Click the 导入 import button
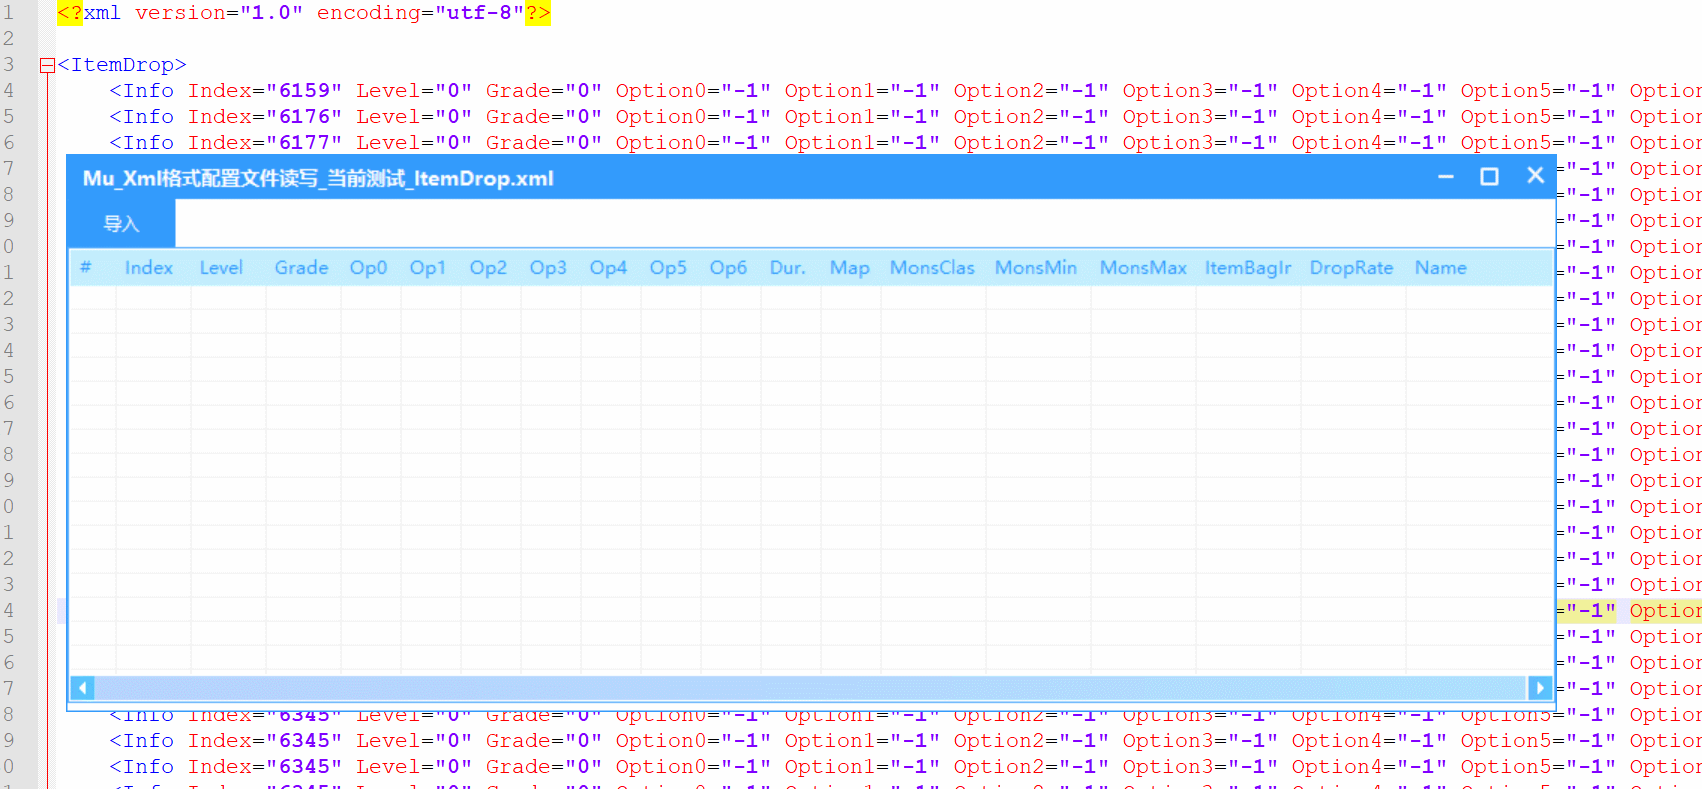This screenshot has height=789, width=1702. pyautogui.click(x=121, y=224)
